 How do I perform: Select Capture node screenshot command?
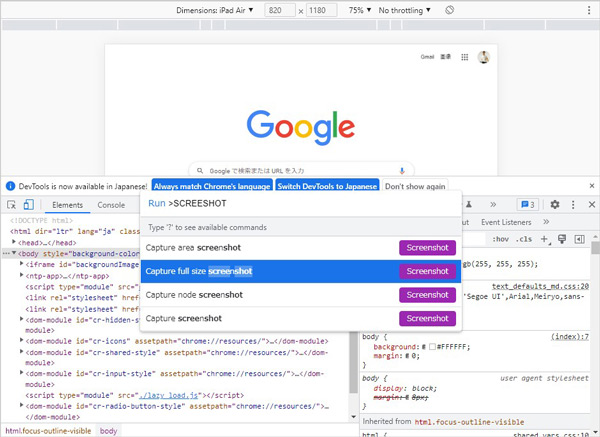(x=301, y=295)
